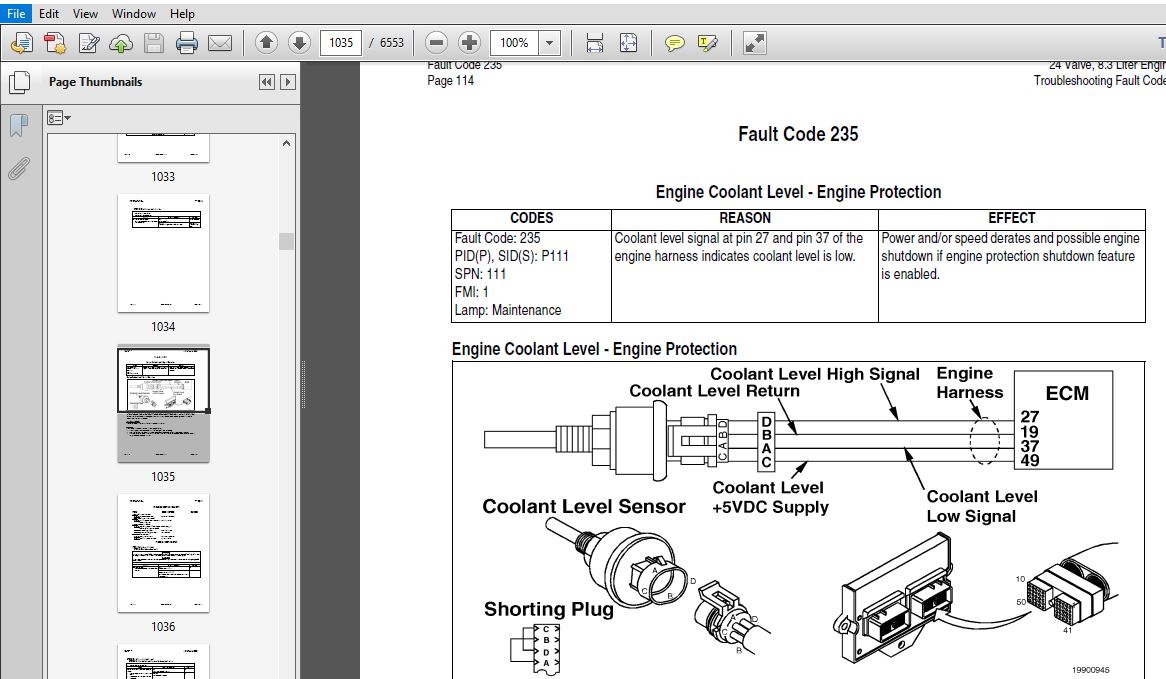Click the Create PDF toolbar icon

pos(22,43)
